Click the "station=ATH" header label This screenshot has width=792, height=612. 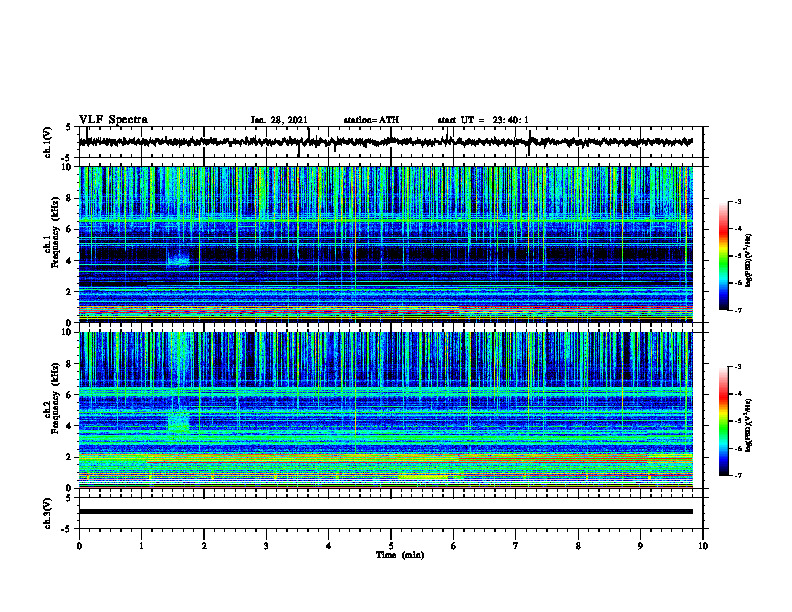click(x=371, y=120)
